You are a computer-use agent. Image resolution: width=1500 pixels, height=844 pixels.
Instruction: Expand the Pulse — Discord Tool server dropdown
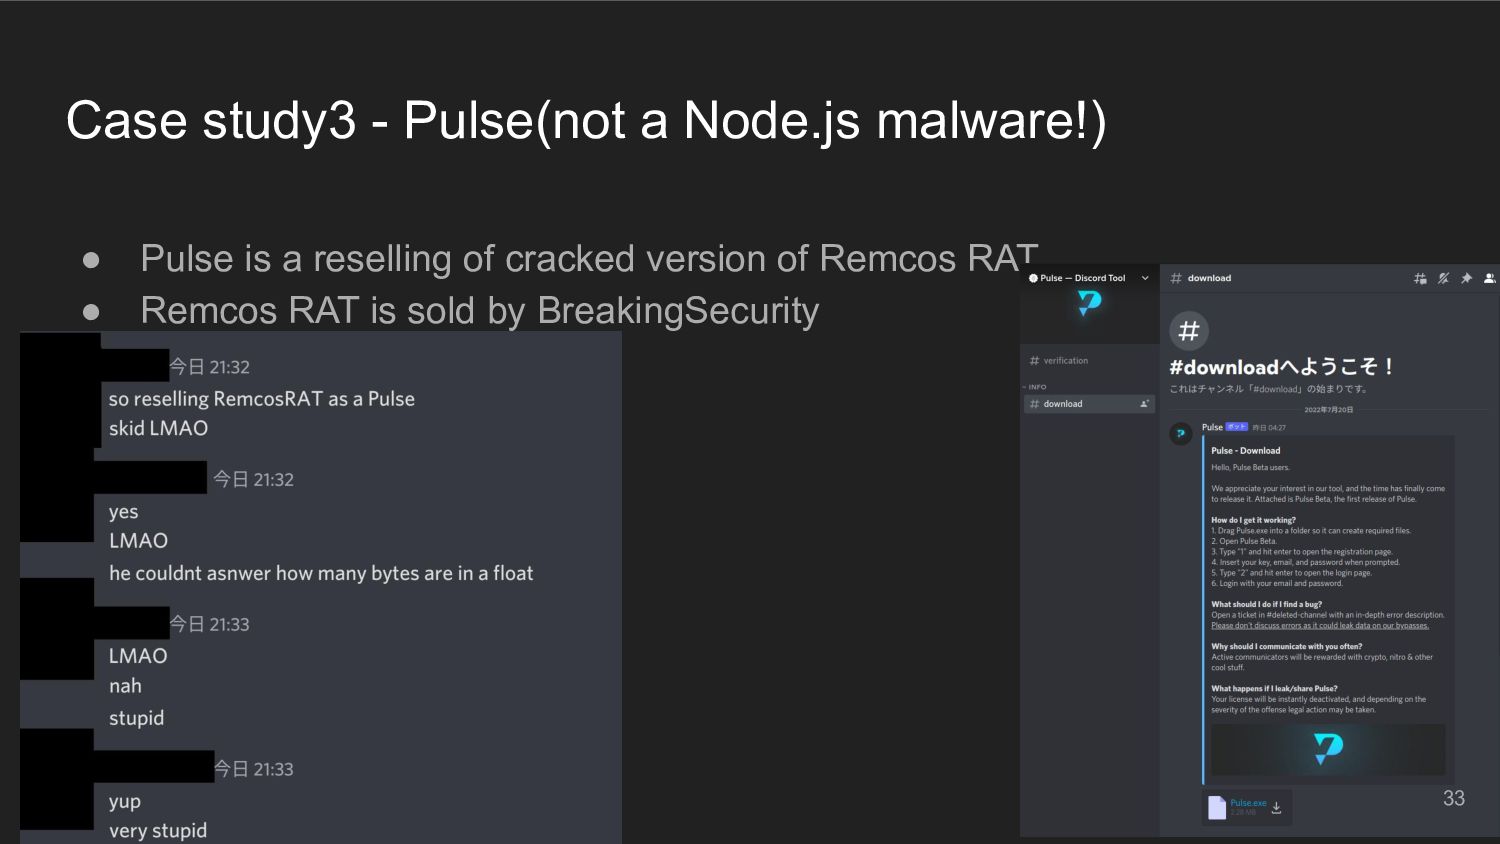(x=1145, y=278)
